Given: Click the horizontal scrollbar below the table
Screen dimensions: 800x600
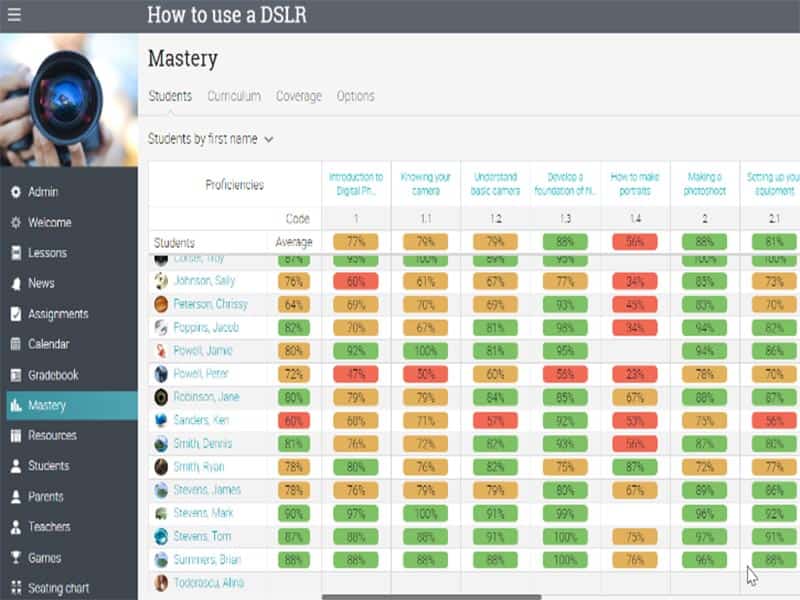Looking at the screenshot, I should (432, 597).
